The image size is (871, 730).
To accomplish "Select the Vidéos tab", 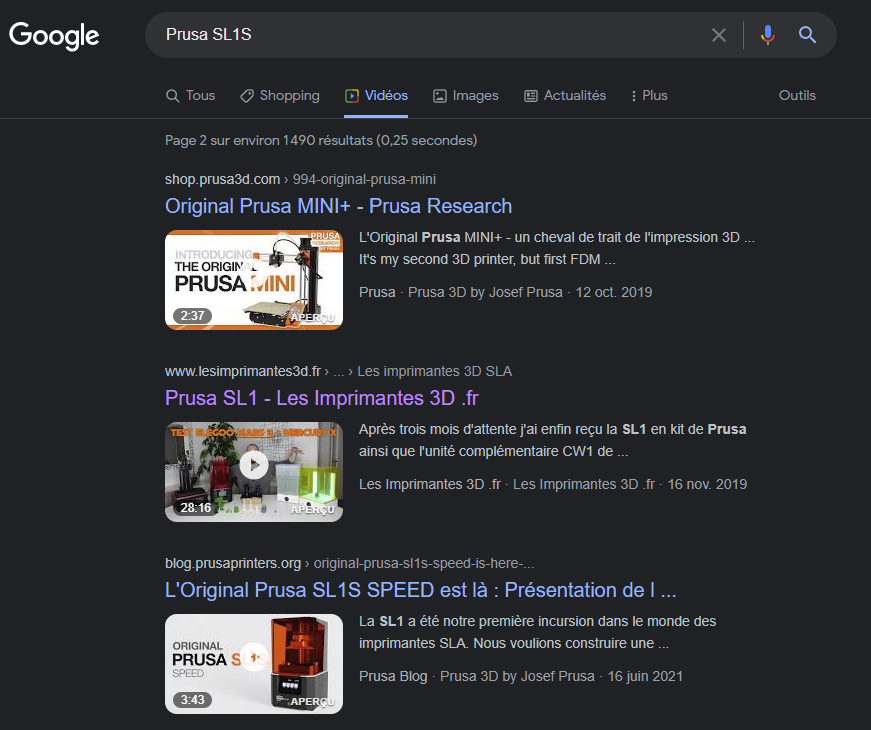I will pyautogui.click(x=376, y=96).
